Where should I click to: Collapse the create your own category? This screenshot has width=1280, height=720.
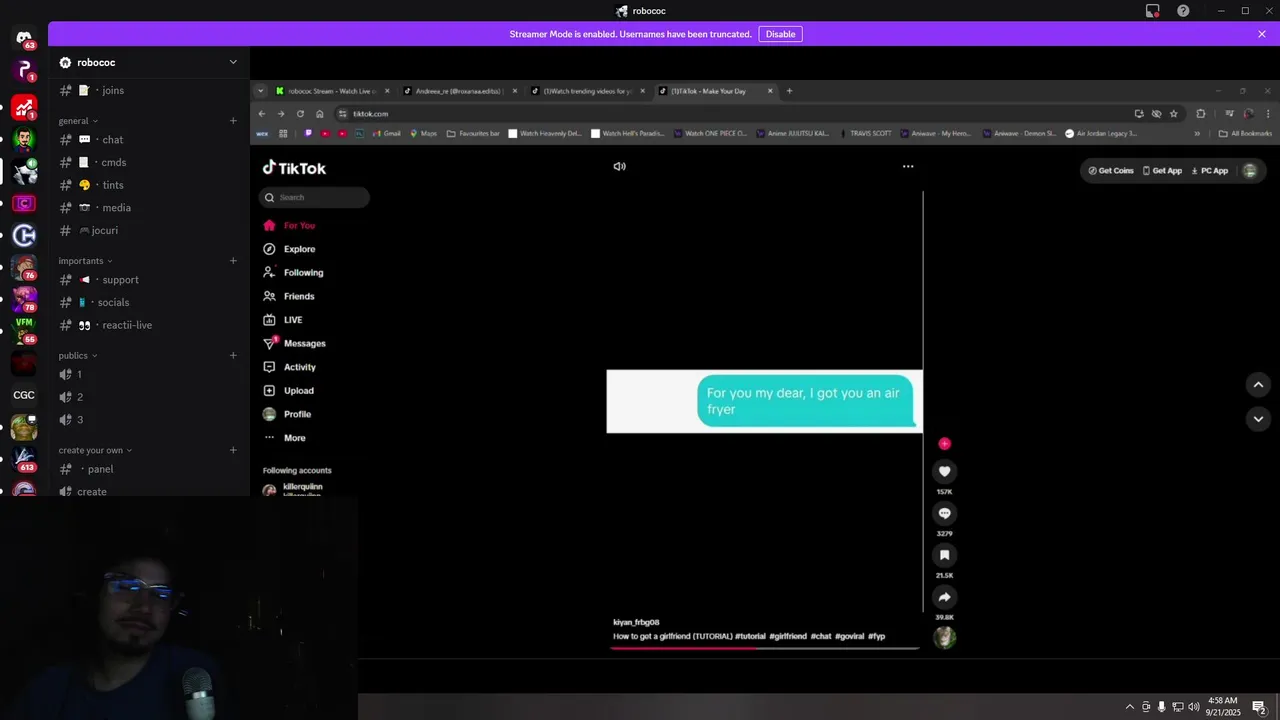[95, 450]
